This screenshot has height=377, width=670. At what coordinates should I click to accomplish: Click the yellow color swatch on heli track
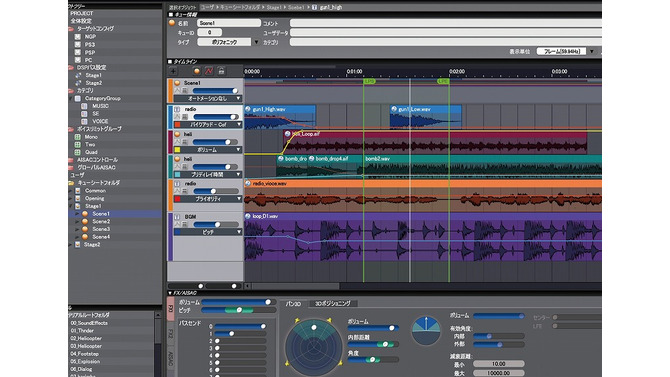[177, 150]
